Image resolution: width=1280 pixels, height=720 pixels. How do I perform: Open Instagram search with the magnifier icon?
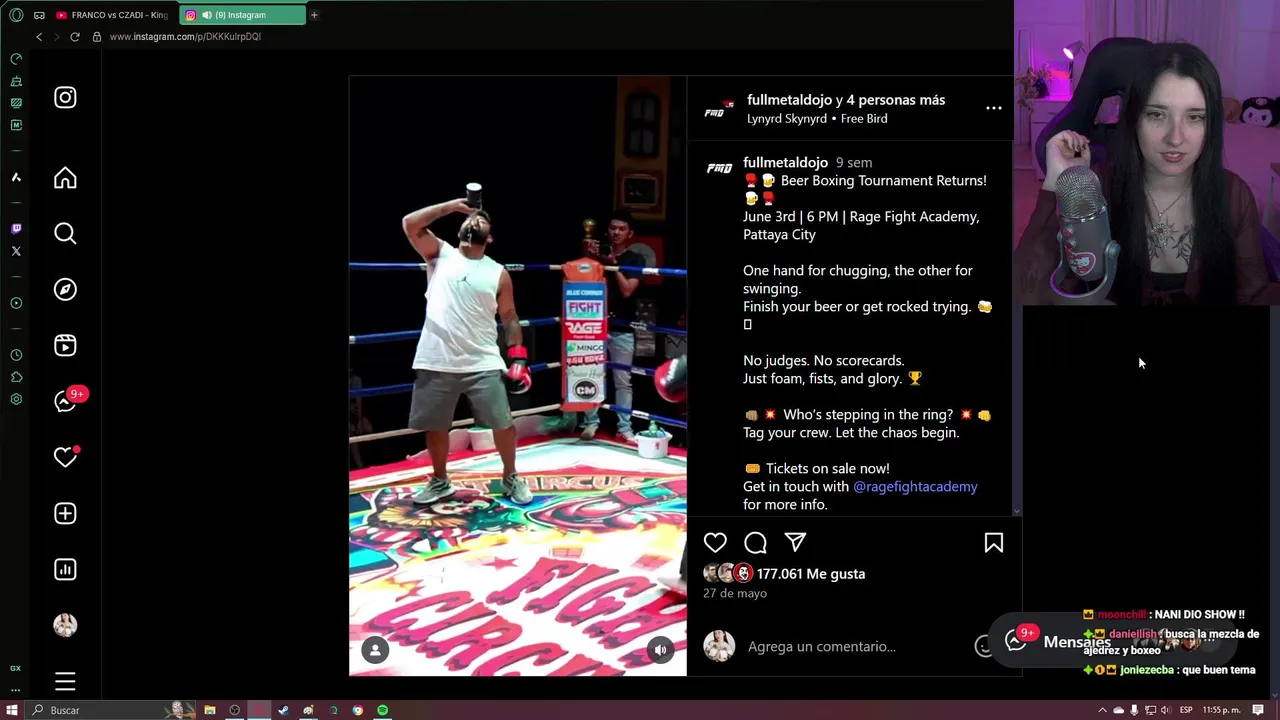click(x=65, y=233)
